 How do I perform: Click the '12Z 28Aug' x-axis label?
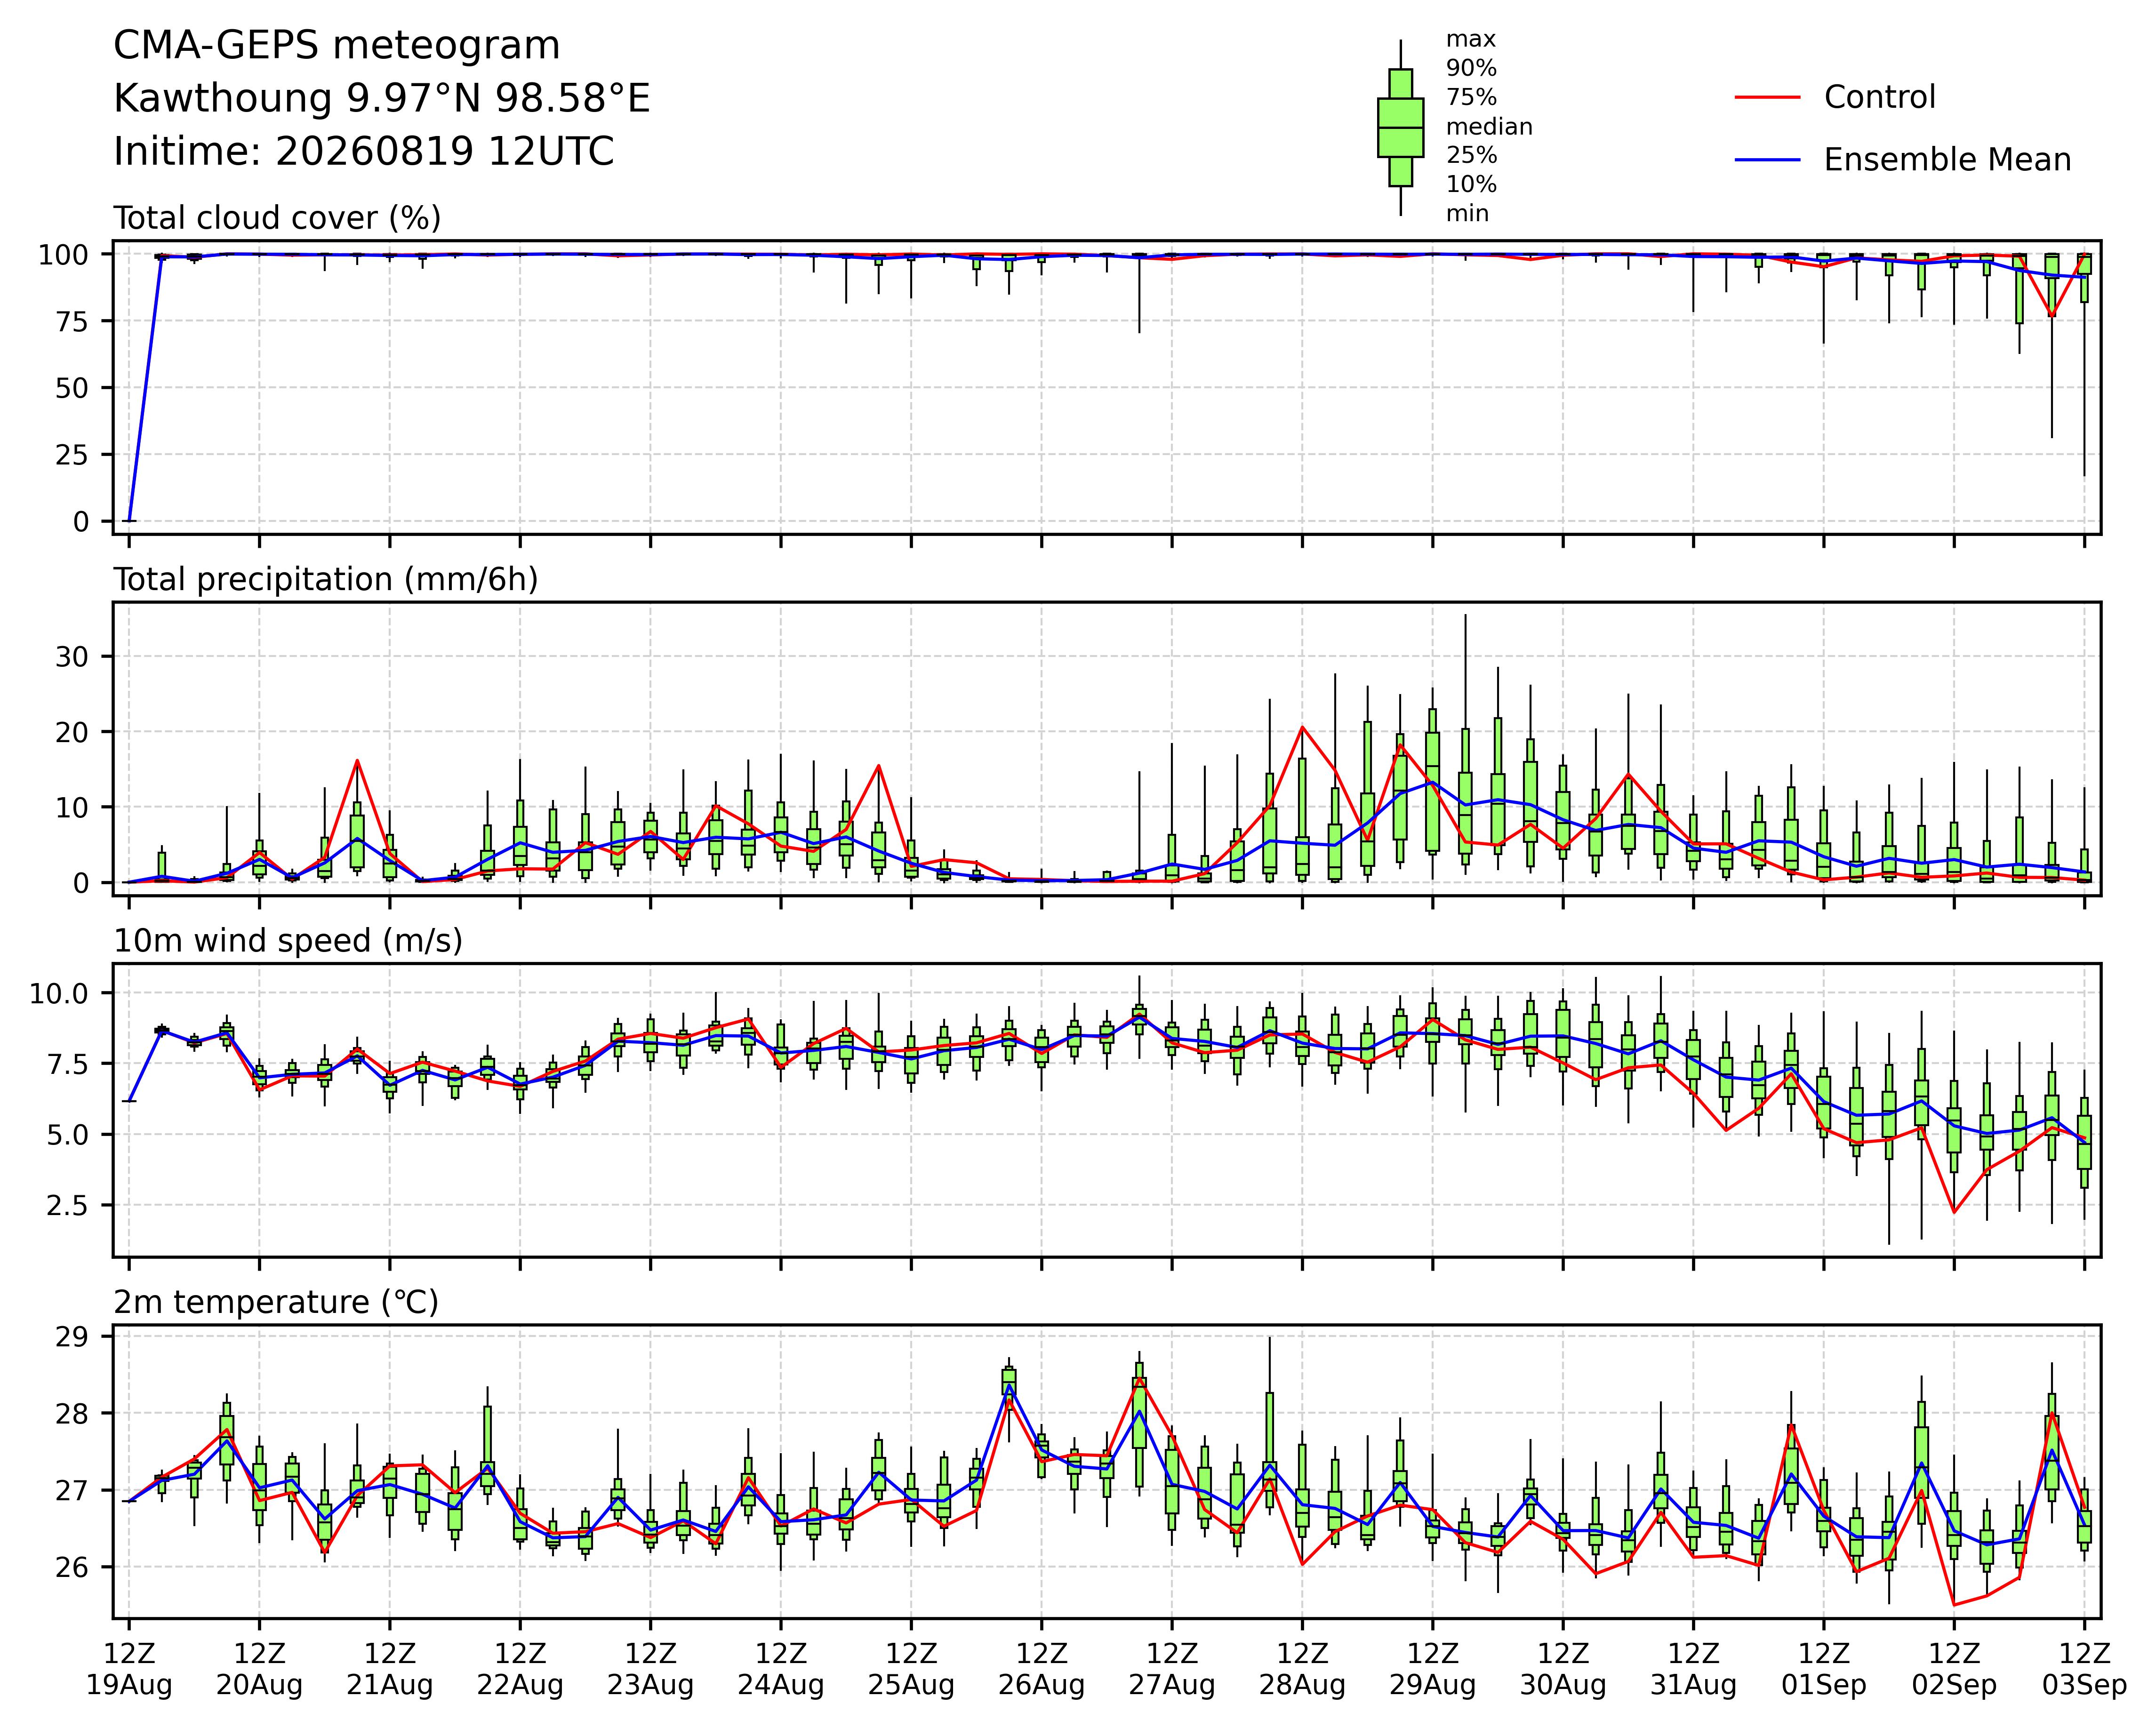pos(1302,1669)
